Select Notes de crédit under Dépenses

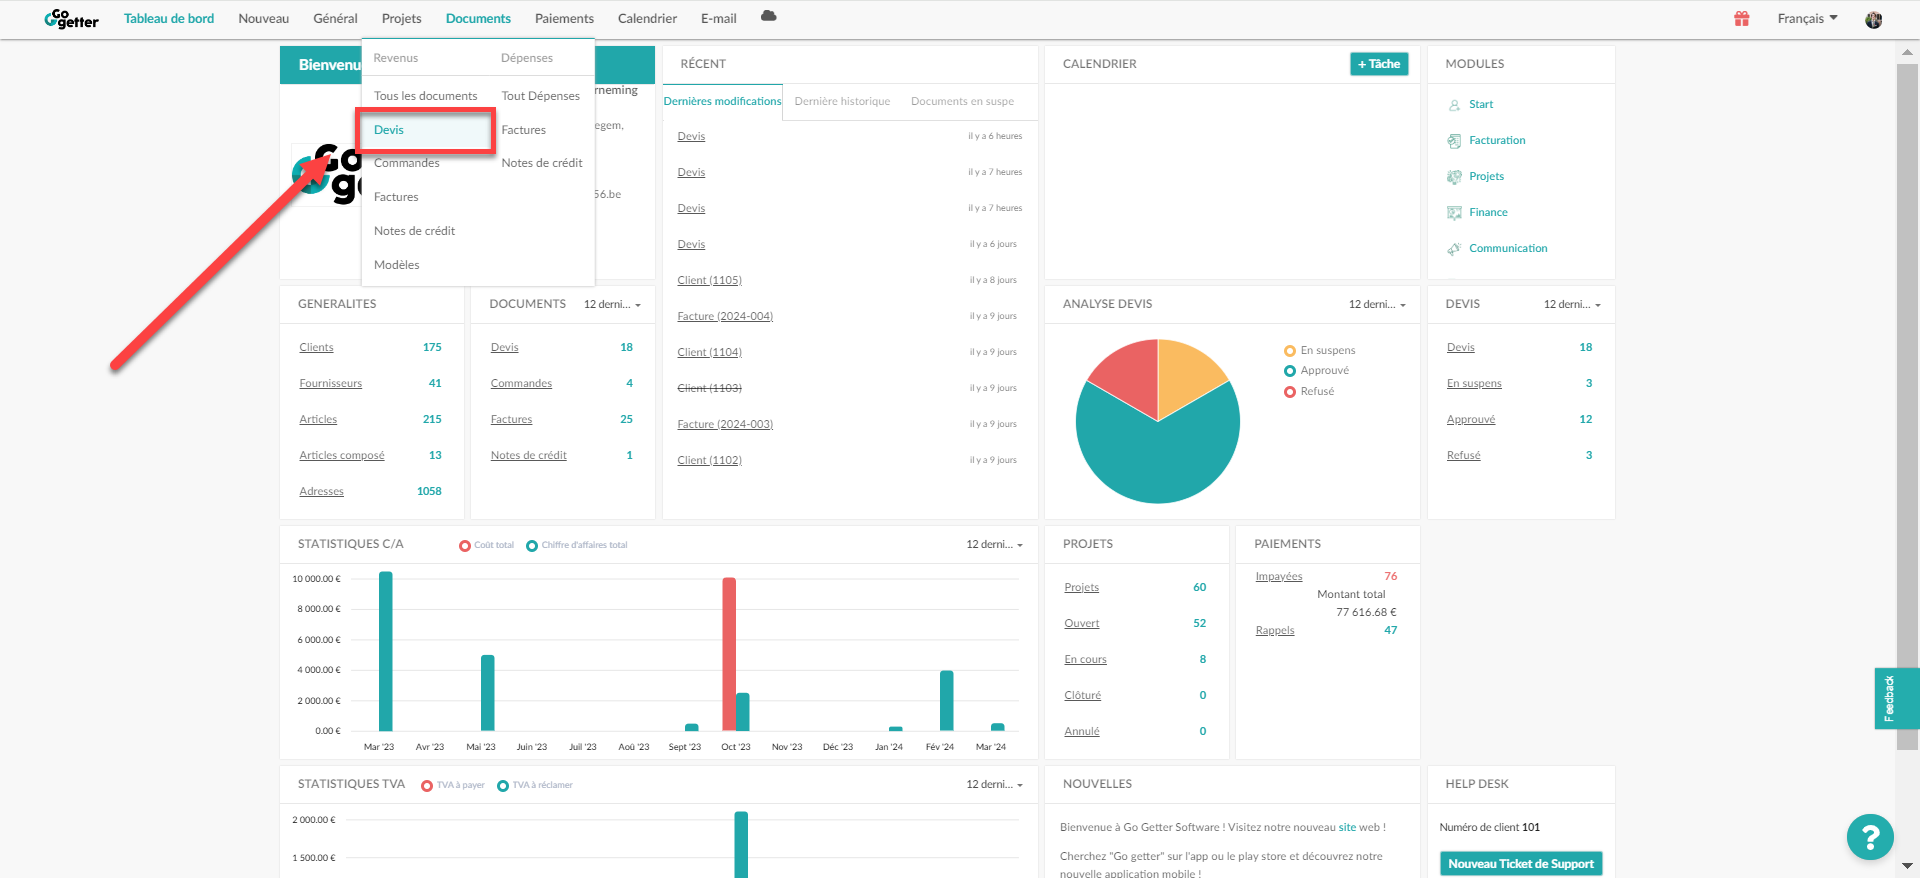541,163
